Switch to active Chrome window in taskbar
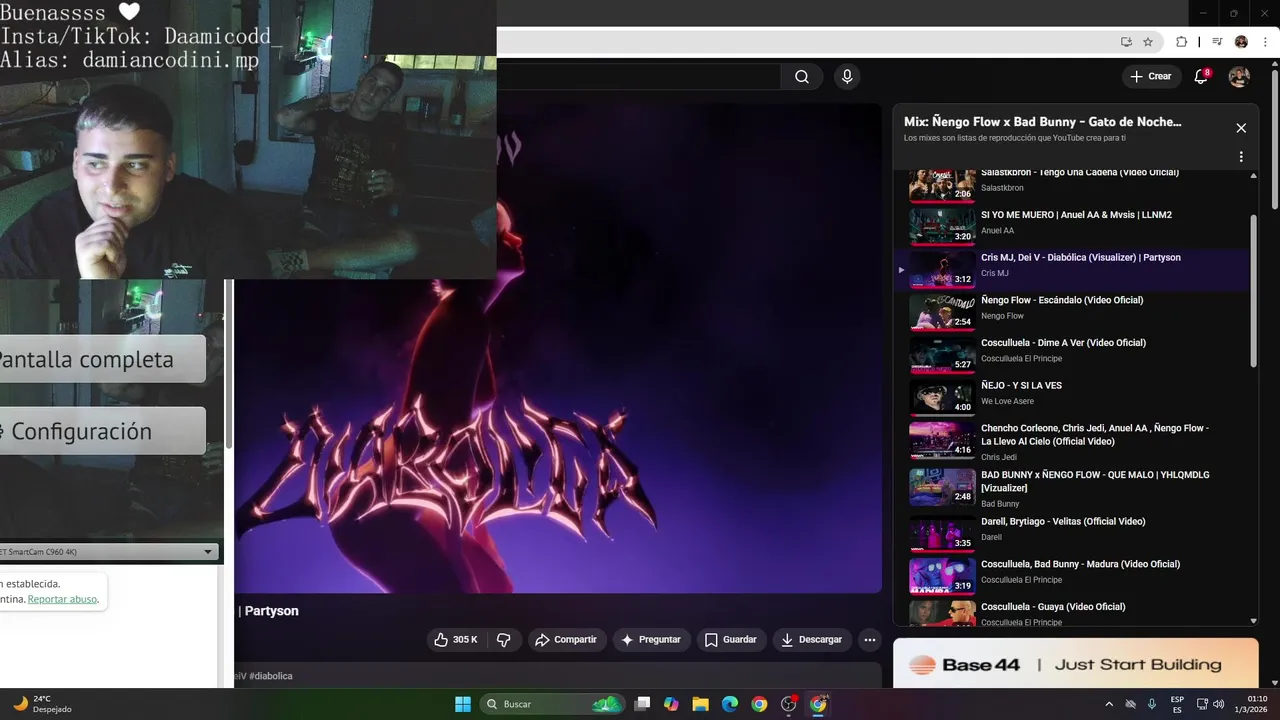 [x=818, y=704]
